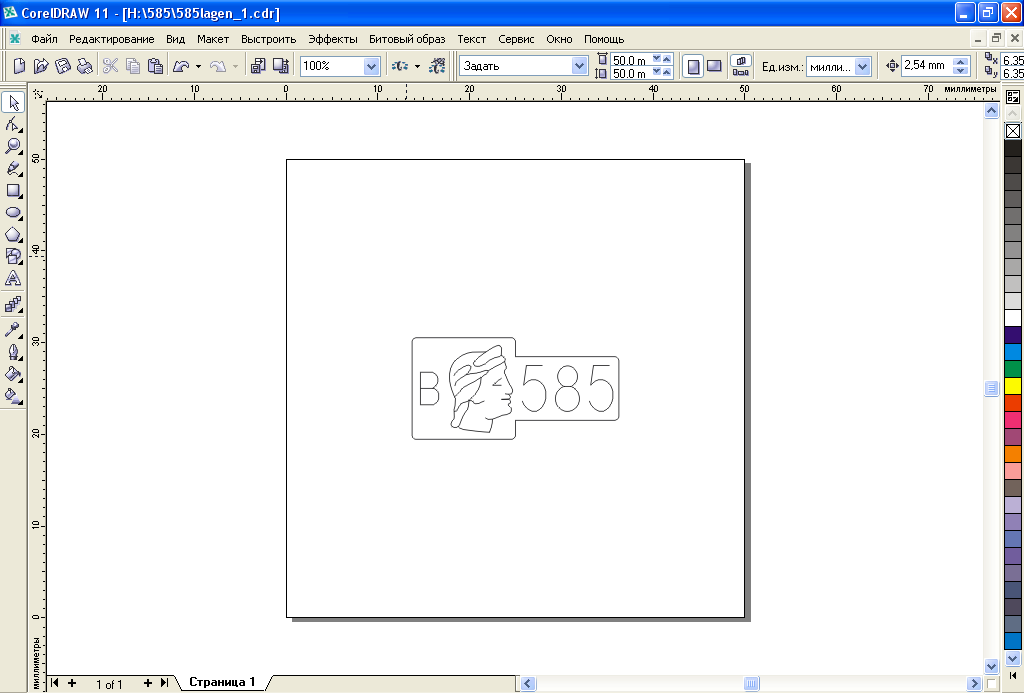Image resolution: width=1024 pixels, height=693 pixels.
Task: Switch page orientation to landscape
Action: pyautogui.click(x=714, y=66)
